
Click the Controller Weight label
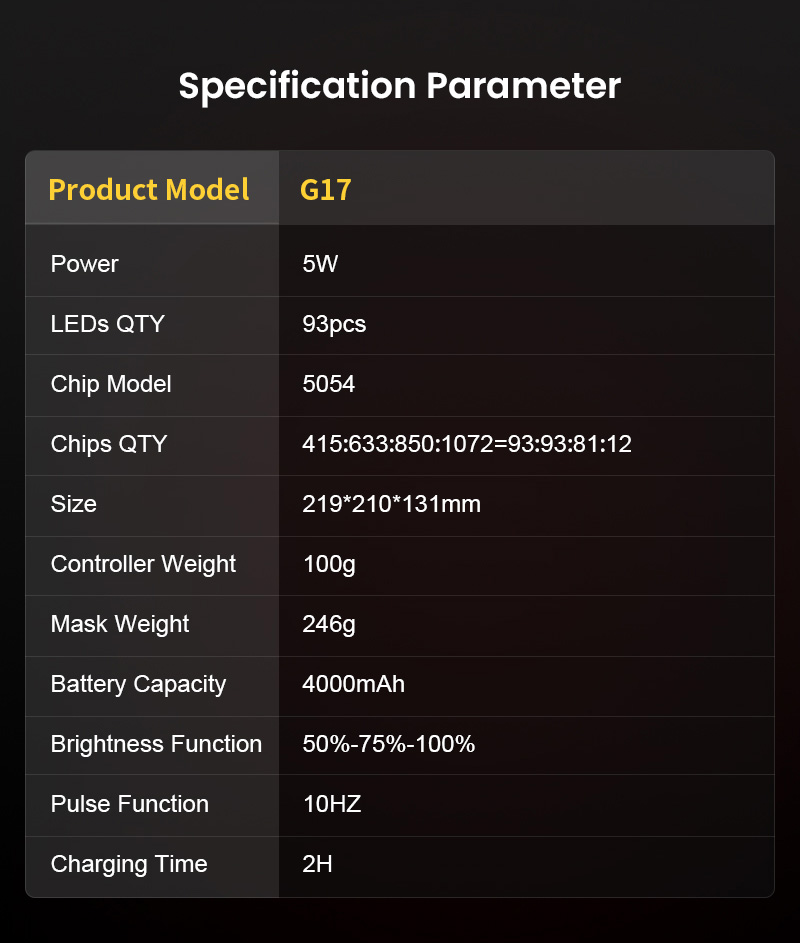[x=143, y=564]
